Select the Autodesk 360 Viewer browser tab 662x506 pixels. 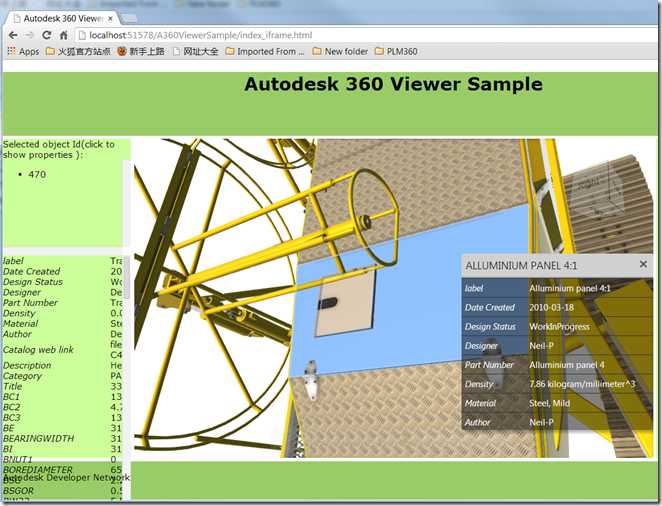tap(63, 19)
